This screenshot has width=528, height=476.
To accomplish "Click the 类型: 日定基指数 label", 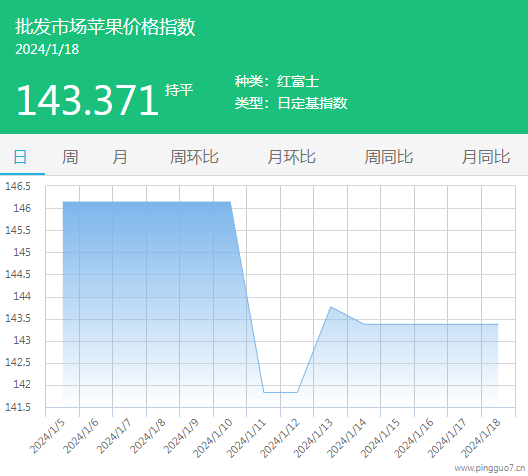I will 291,103.
